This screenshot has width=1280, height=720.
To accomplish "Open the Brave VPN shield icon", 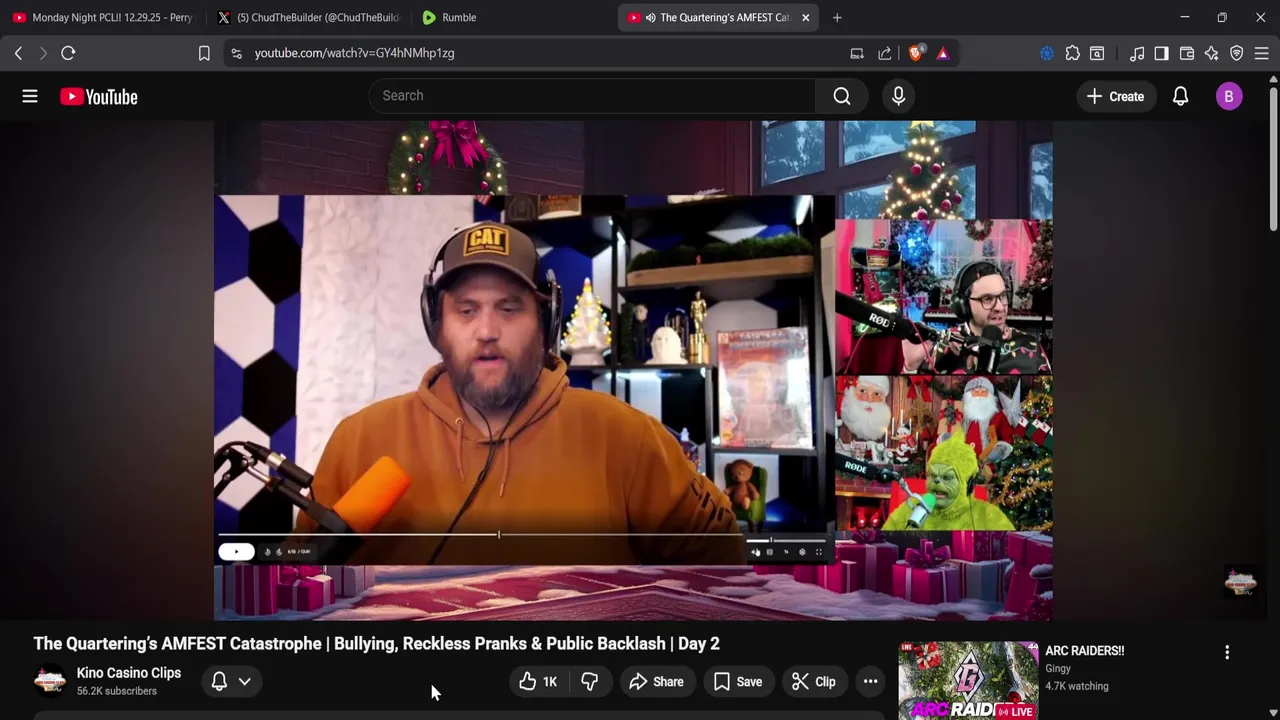I will (x=1237, y=53).
